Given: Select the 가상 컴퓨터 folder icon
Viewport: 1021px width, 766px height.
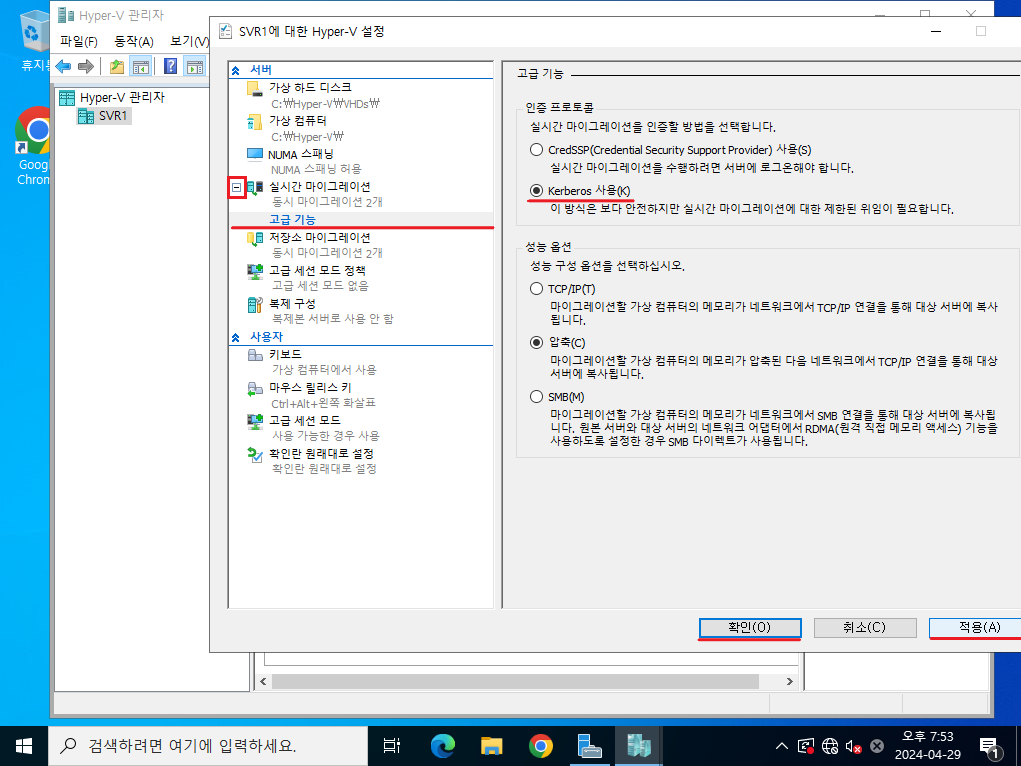Looking at the screenshot, I should click(255, 122).
